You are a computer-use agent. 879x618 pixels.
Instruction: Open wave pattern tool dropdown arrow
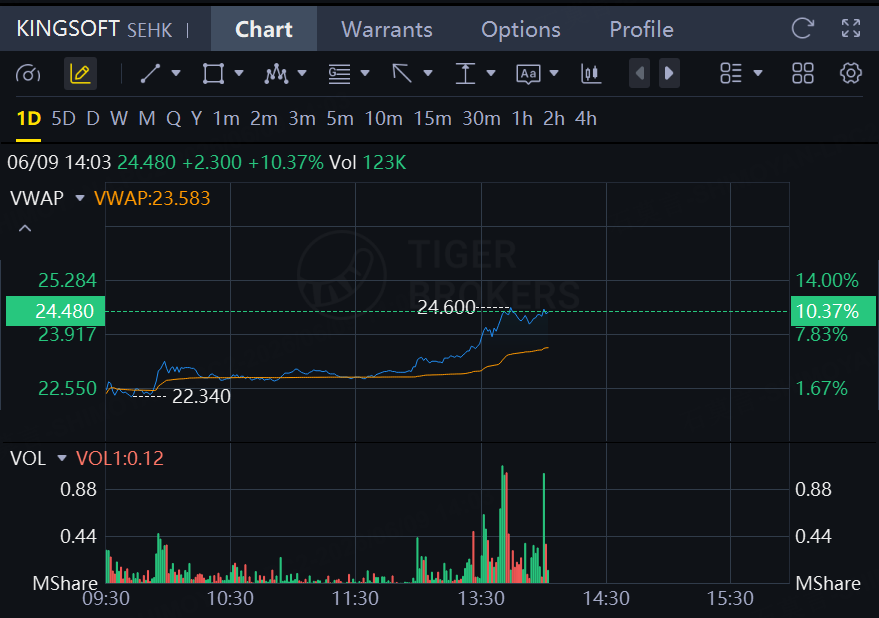pos(302,73)
